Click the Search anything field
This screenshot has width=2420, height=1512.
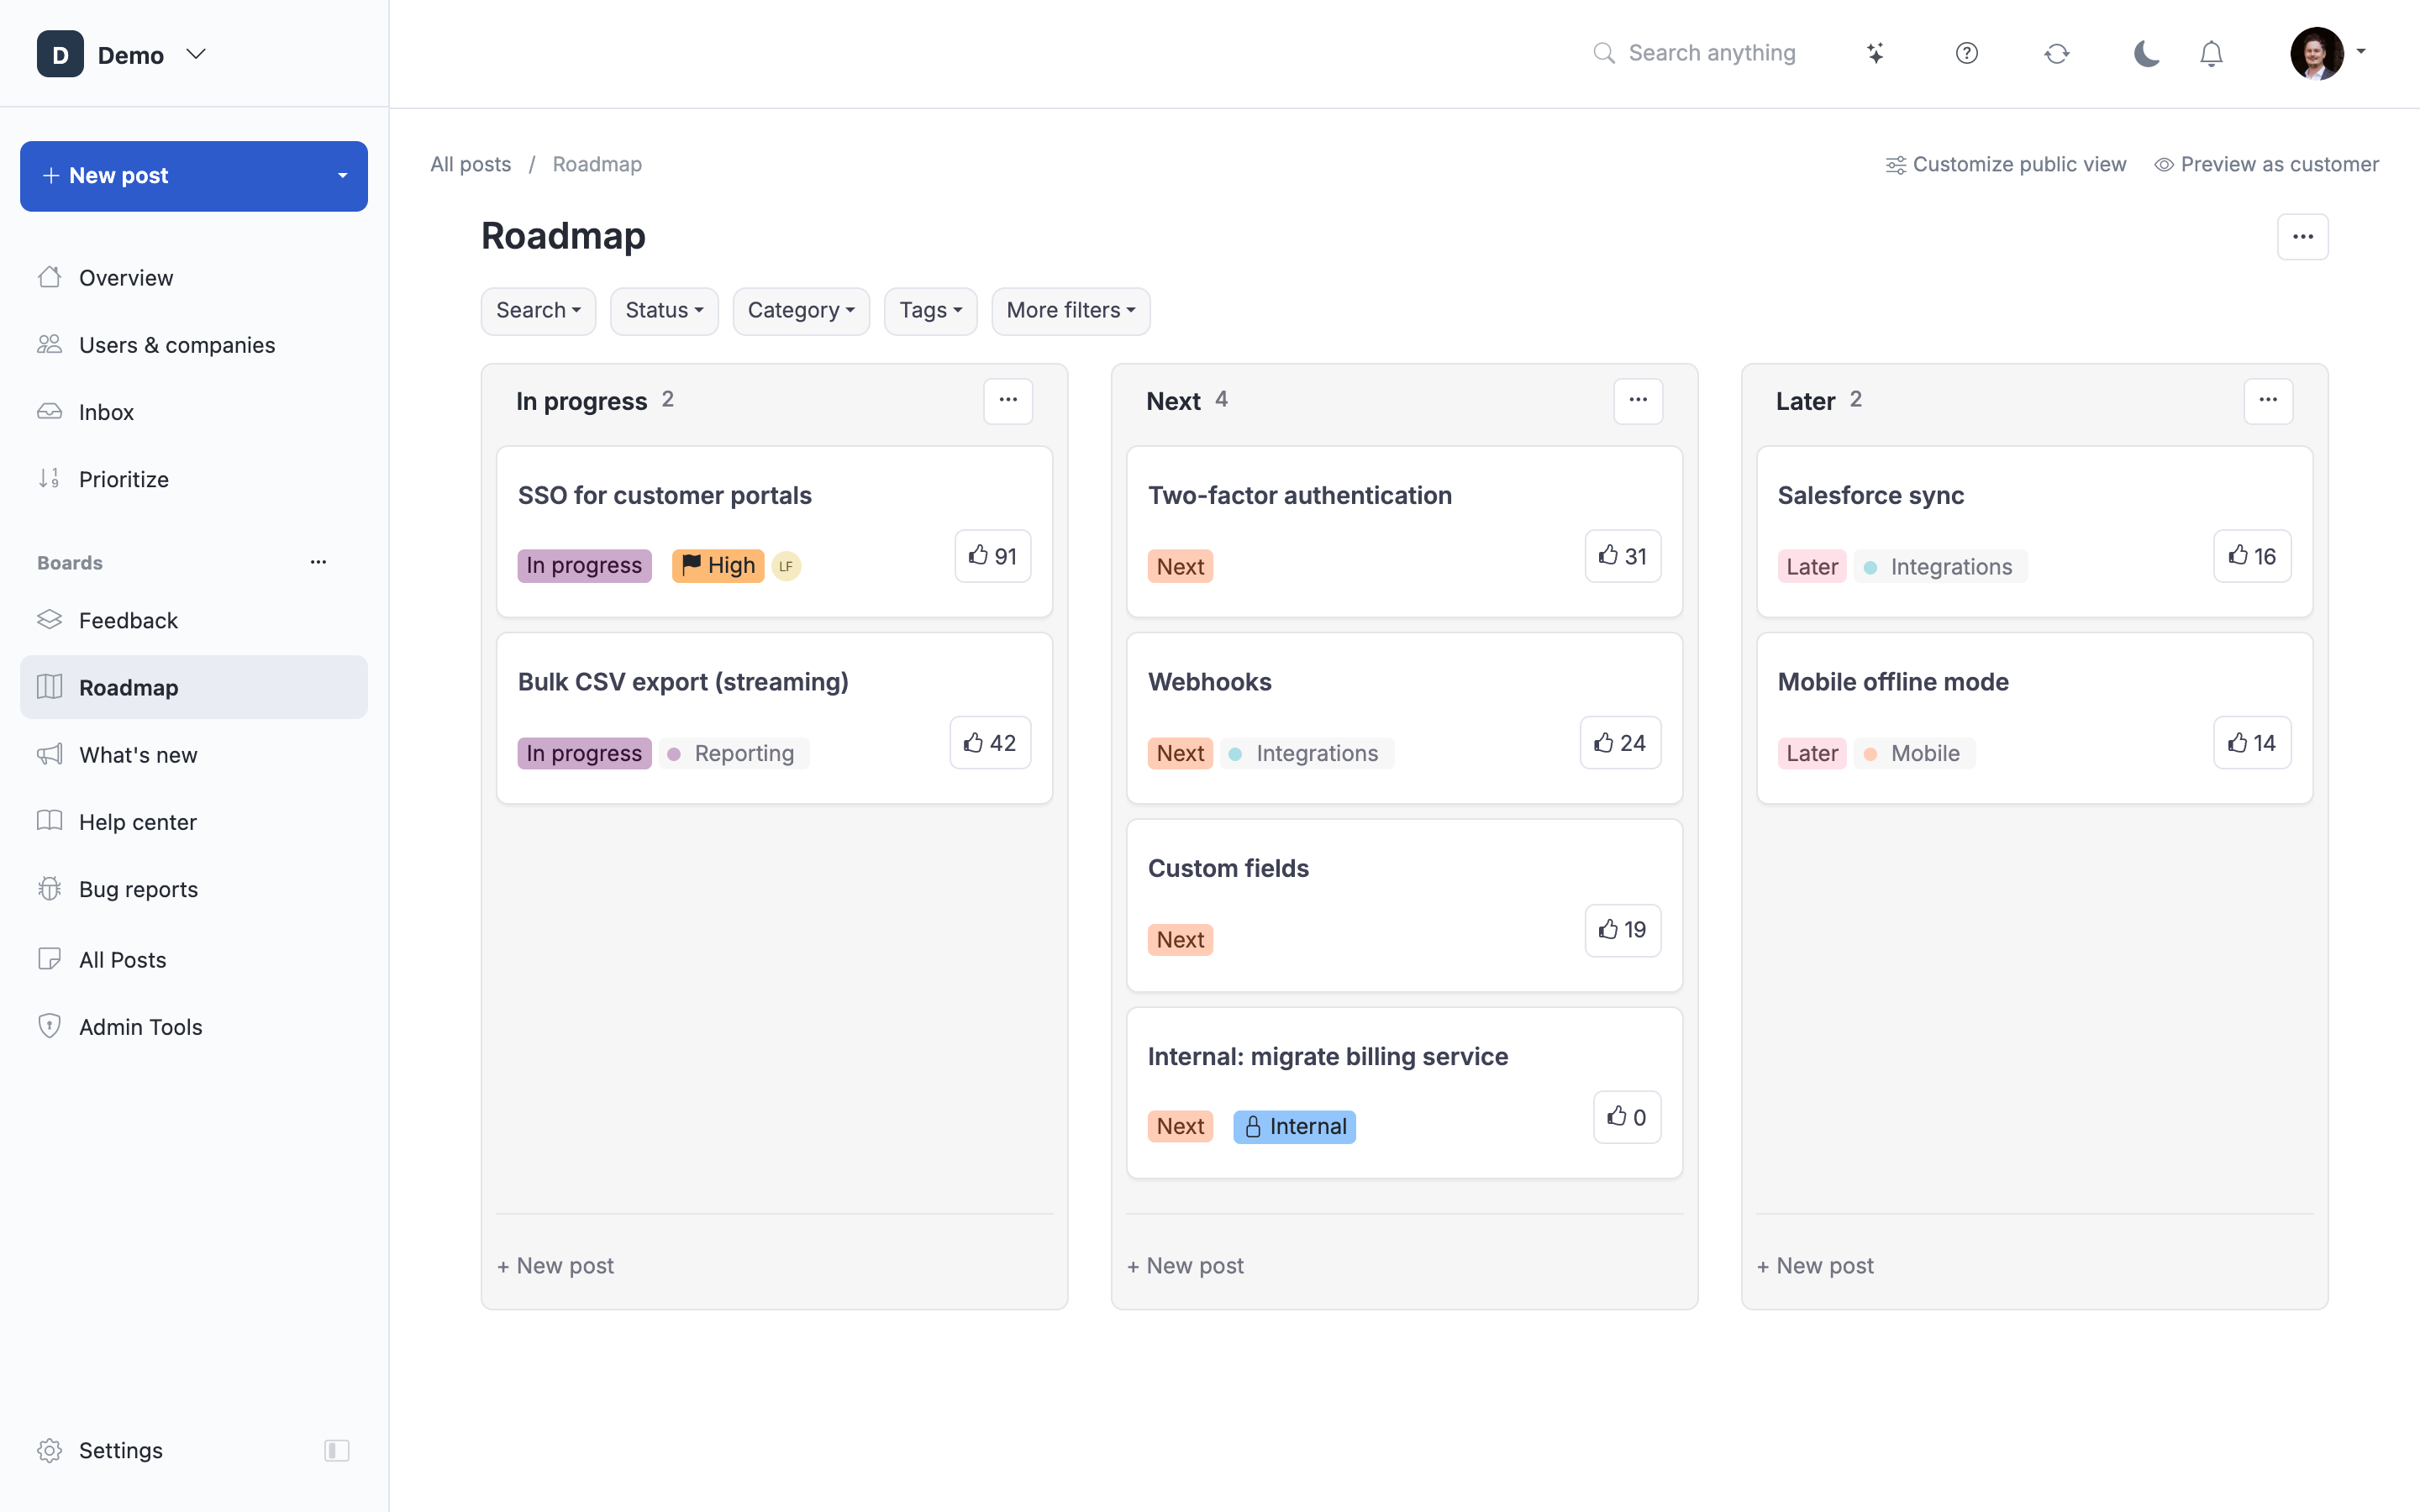[1695, 53]
